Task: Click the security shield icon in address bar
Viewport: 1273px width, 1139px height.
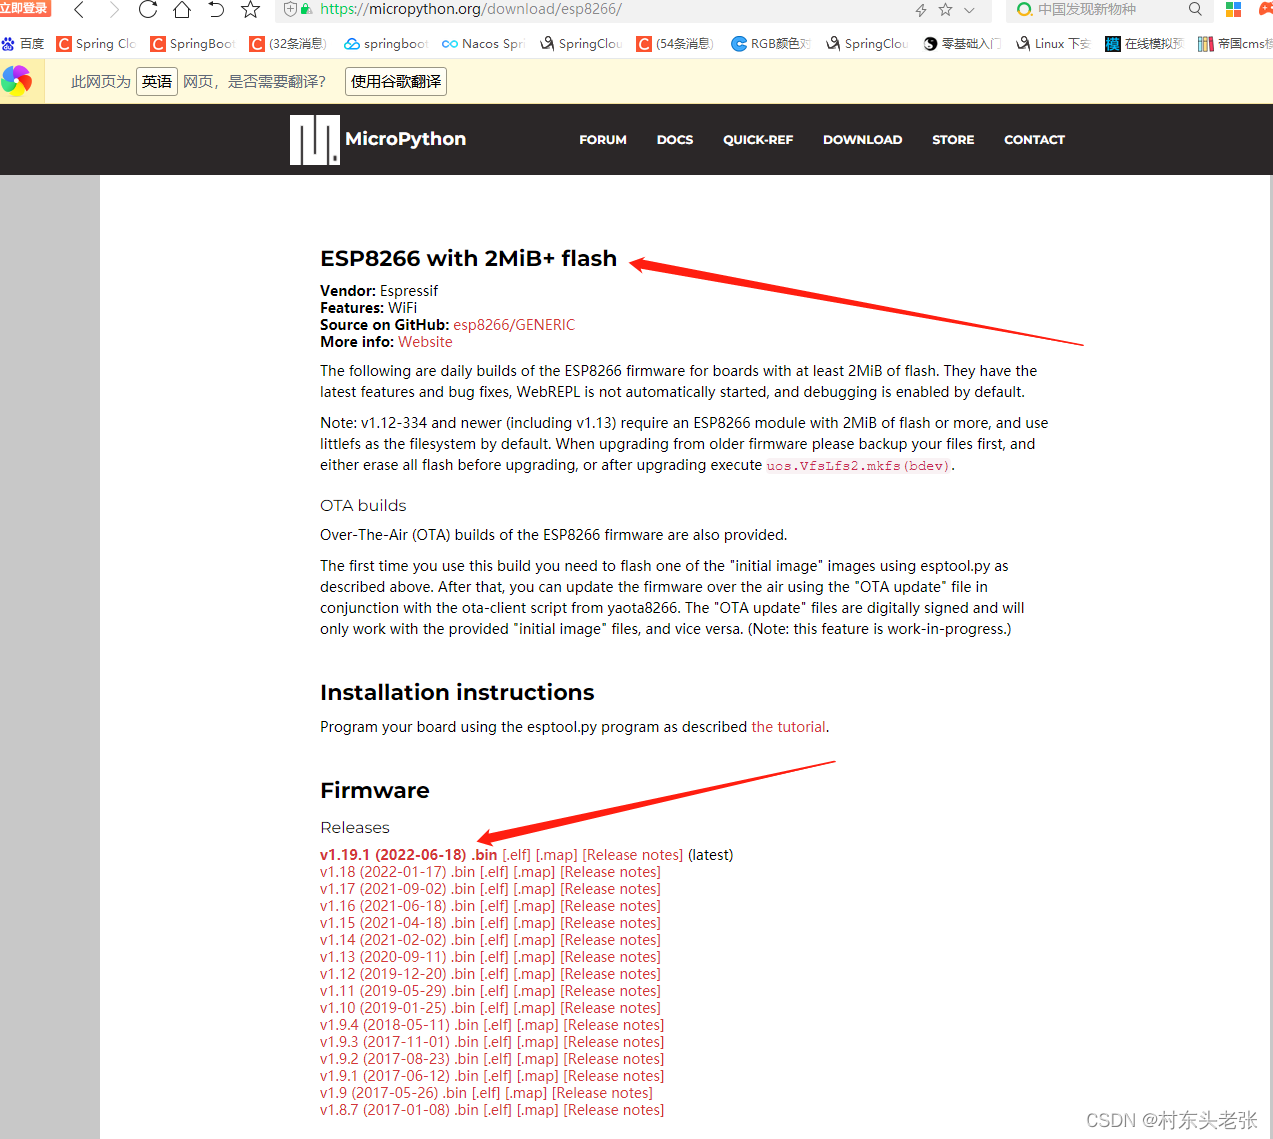Action: pyautogui.click(x=291, y=9)
